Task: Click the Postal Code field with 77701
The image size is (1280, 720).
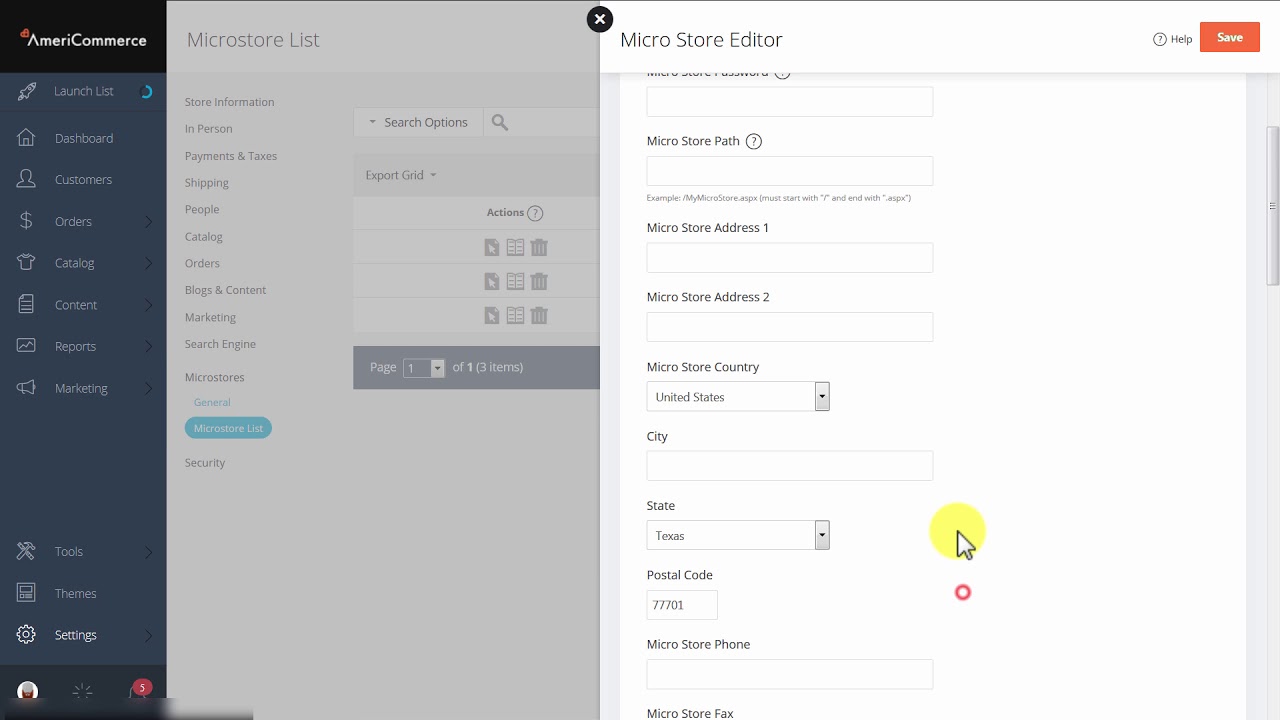Action: tap(682, 605)
